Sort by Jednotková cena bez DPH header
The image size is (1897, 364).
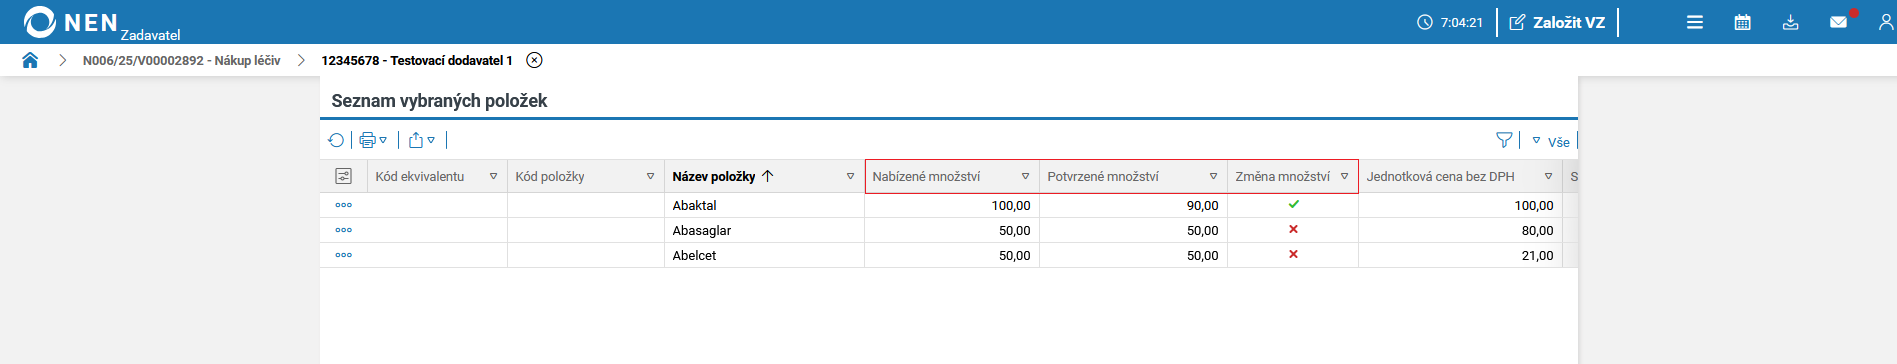click(1440, 176)
